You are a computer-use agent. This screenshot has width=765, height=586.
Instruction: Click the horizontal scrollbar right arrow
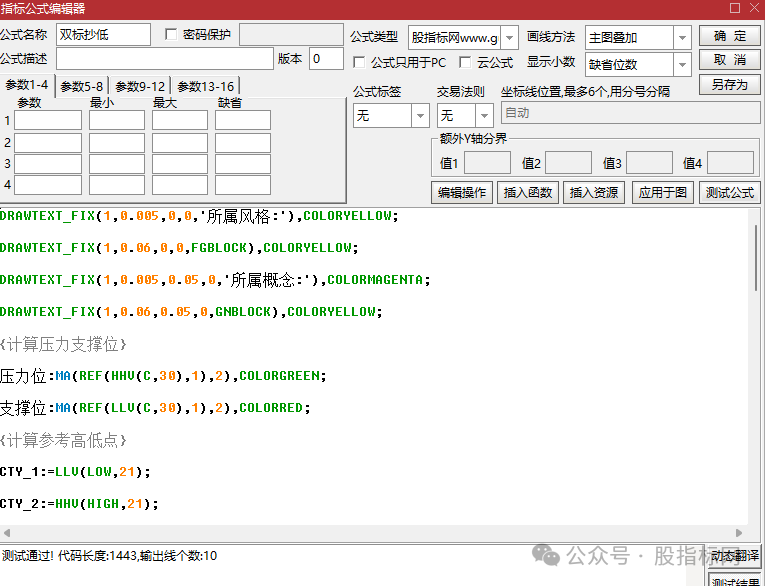click(x=739, y=533)
